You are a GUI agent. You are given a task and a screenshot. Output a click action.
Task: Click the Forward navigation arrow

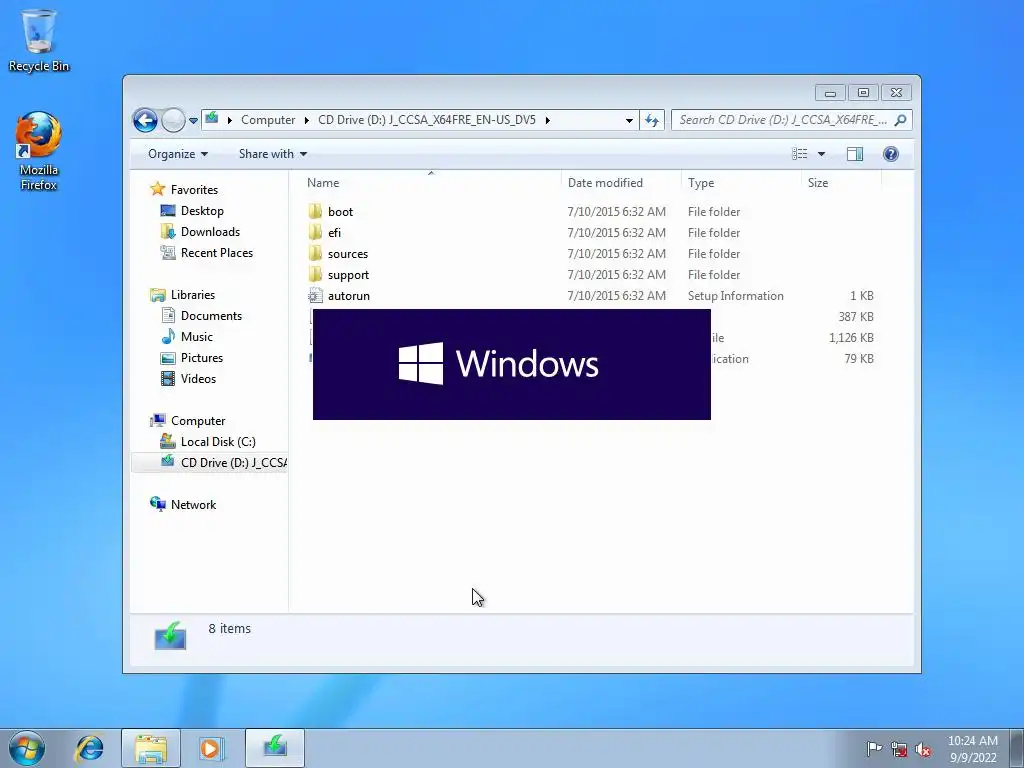point(173,120)
